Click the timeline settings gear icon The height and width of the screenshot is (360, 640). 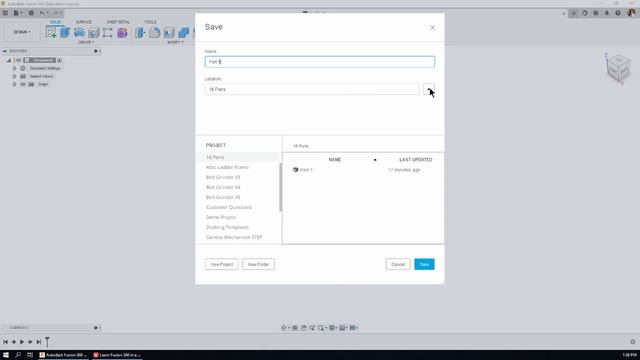point(633,342)
